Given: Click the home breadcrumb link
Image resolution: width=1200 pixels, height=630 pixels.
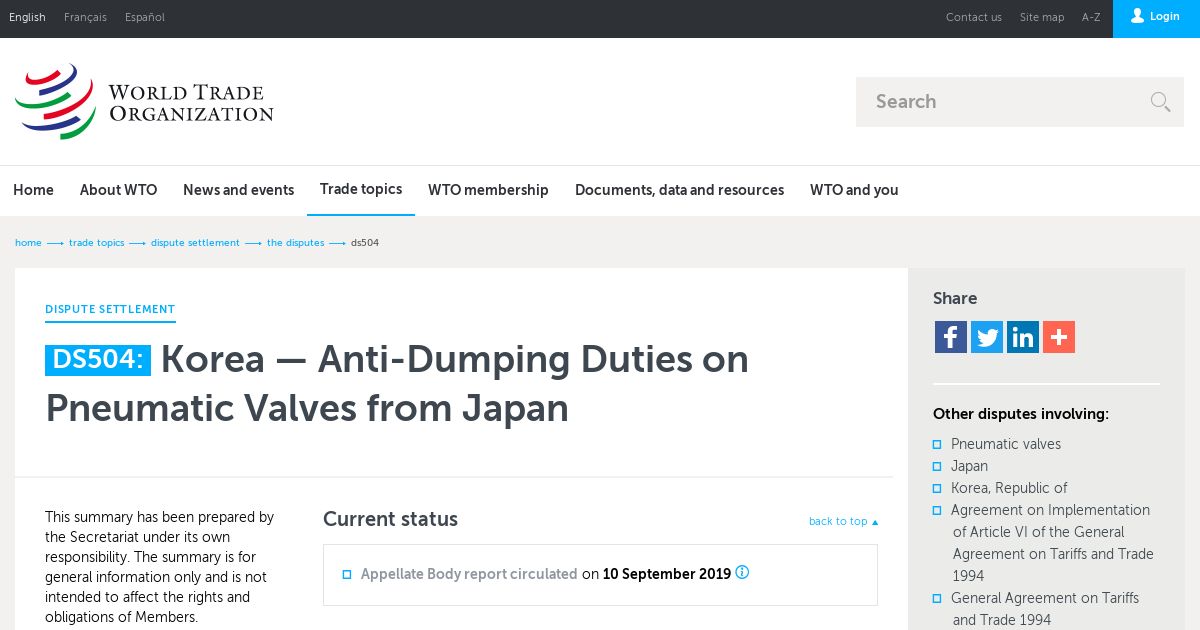Looking at the screenshot, I should [28, 243].
